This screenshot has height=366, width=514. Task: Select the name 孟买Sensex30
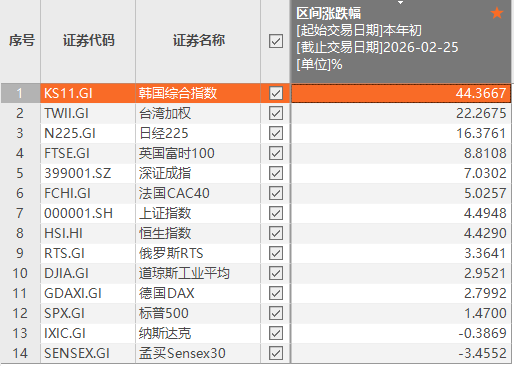(182, 353)
